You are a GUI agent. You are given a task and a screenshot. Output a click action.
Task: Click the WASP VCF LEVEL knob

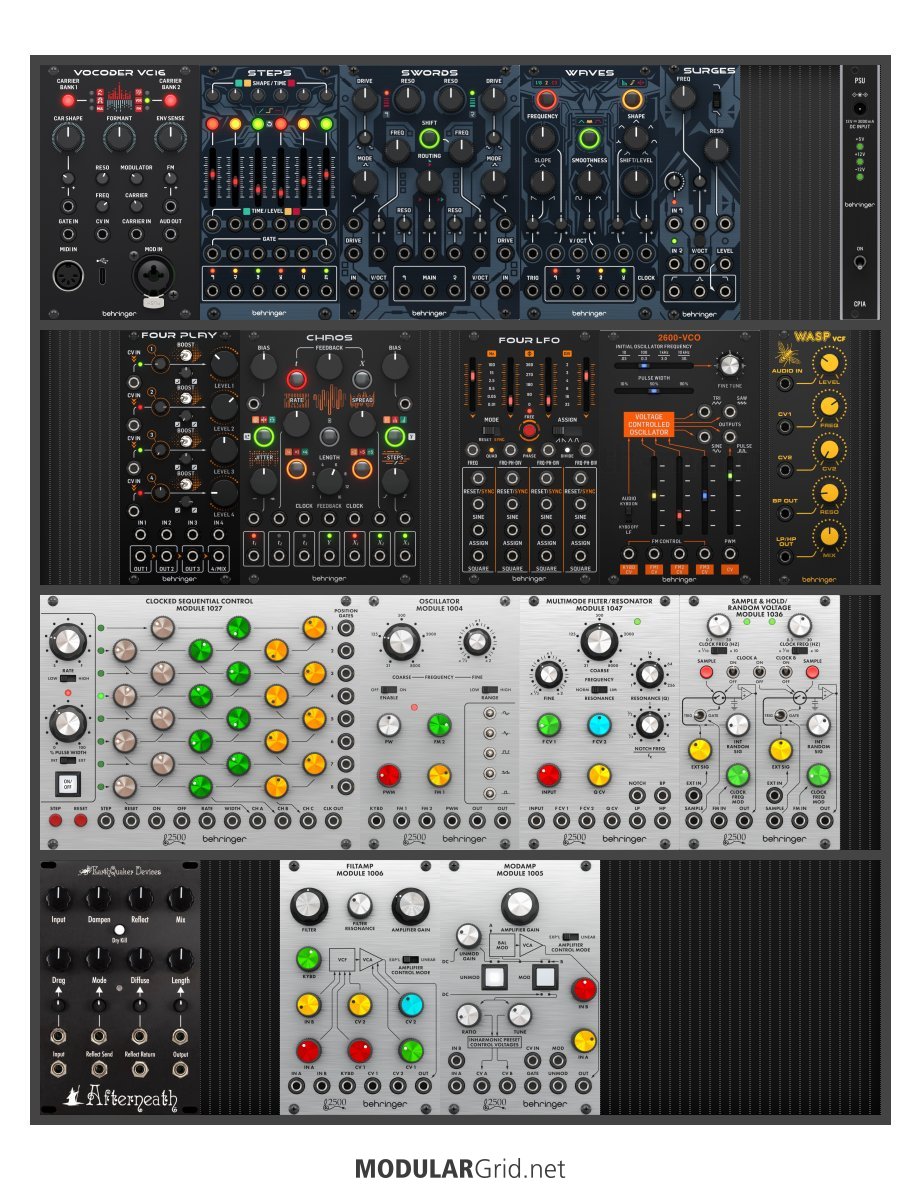[828, 362]
